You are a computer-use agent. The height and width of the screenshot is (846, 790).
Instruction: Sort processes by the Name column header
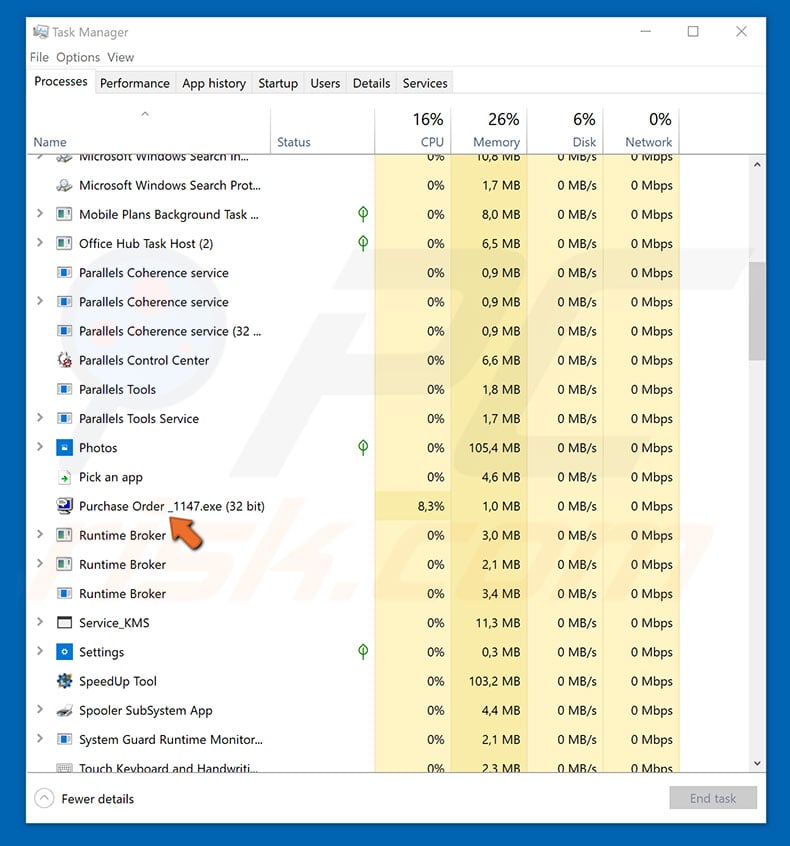click(148, 132)
